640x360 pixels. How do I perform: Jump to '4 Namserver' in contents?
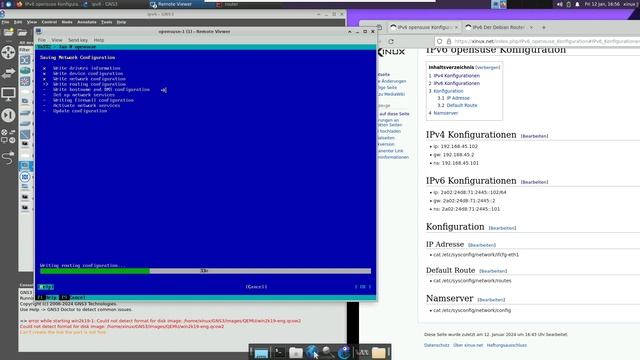coord(443,113)
